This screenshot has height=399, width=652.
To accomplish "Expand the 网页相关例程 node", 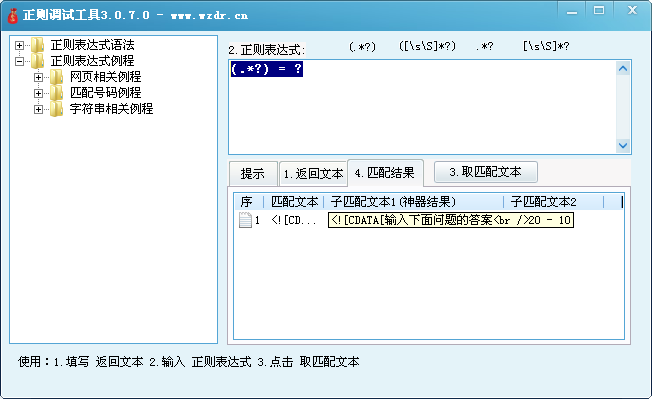I will pos(38,77).
